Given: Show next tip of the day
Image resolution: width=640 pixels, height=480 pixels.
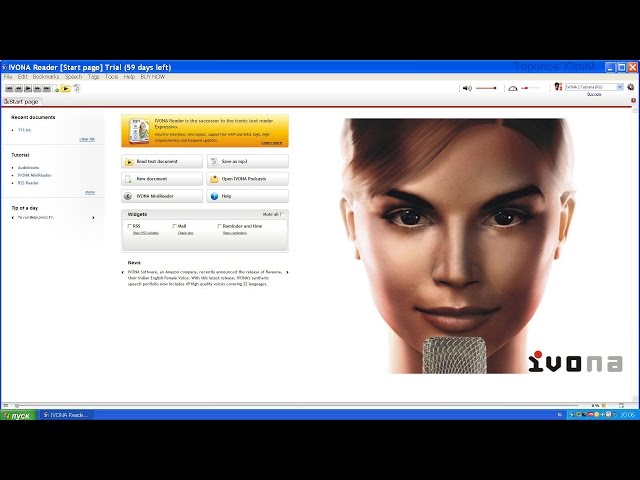Looking at the screenshot, I should coord(93,218).
